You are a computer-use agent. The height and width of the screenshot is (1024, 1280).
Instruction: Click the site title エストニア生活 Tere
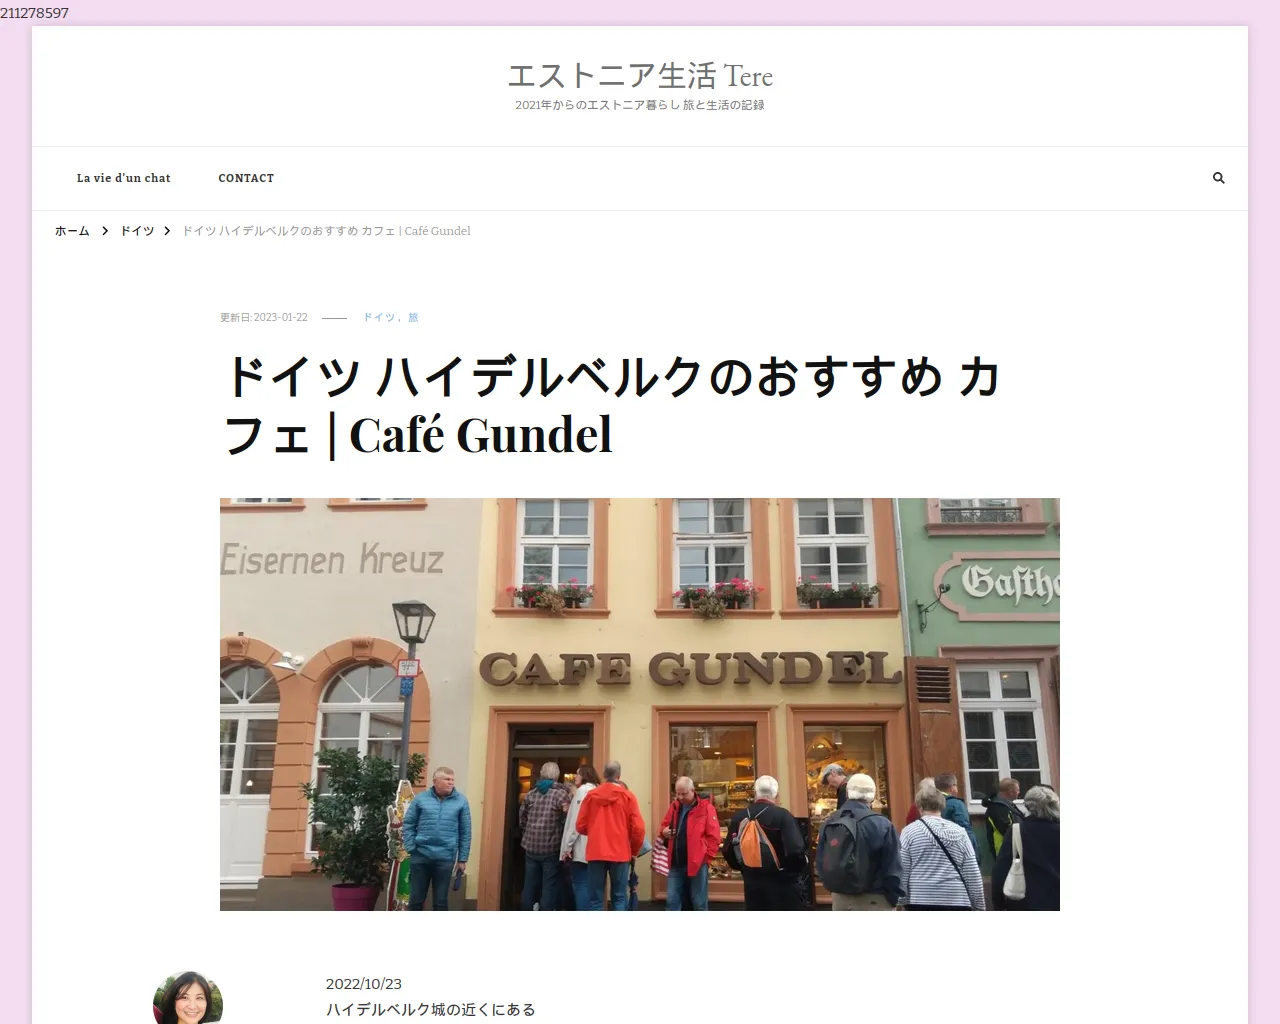(640, 76)
